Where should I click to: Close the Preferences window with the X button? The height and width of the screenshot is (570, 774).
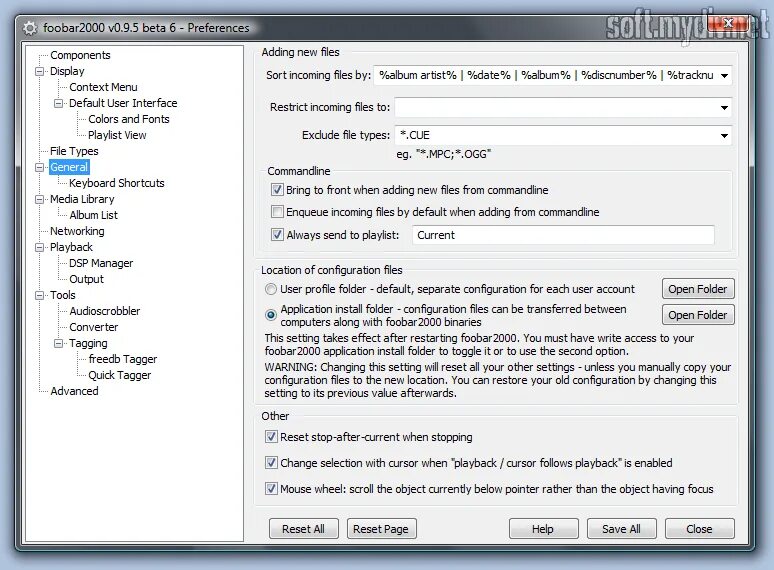[x=728, y=23]
